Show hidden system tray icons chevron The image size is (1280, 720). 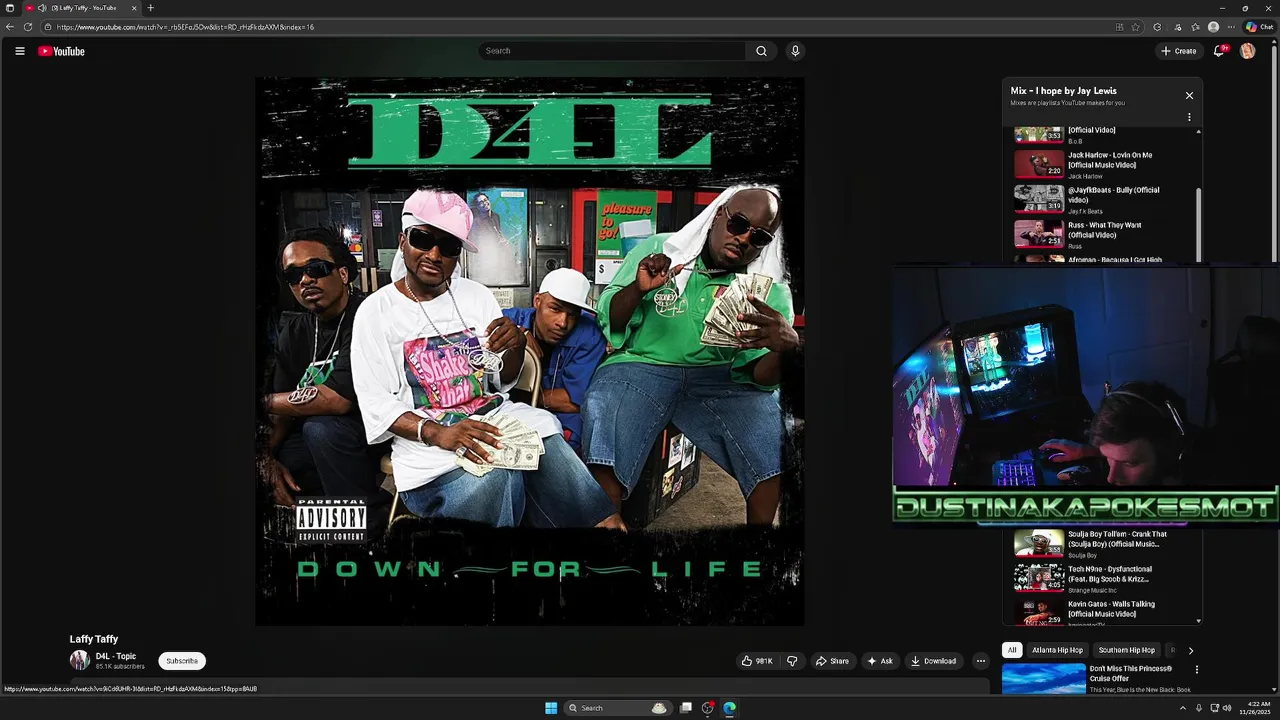tap(1183, 708)
